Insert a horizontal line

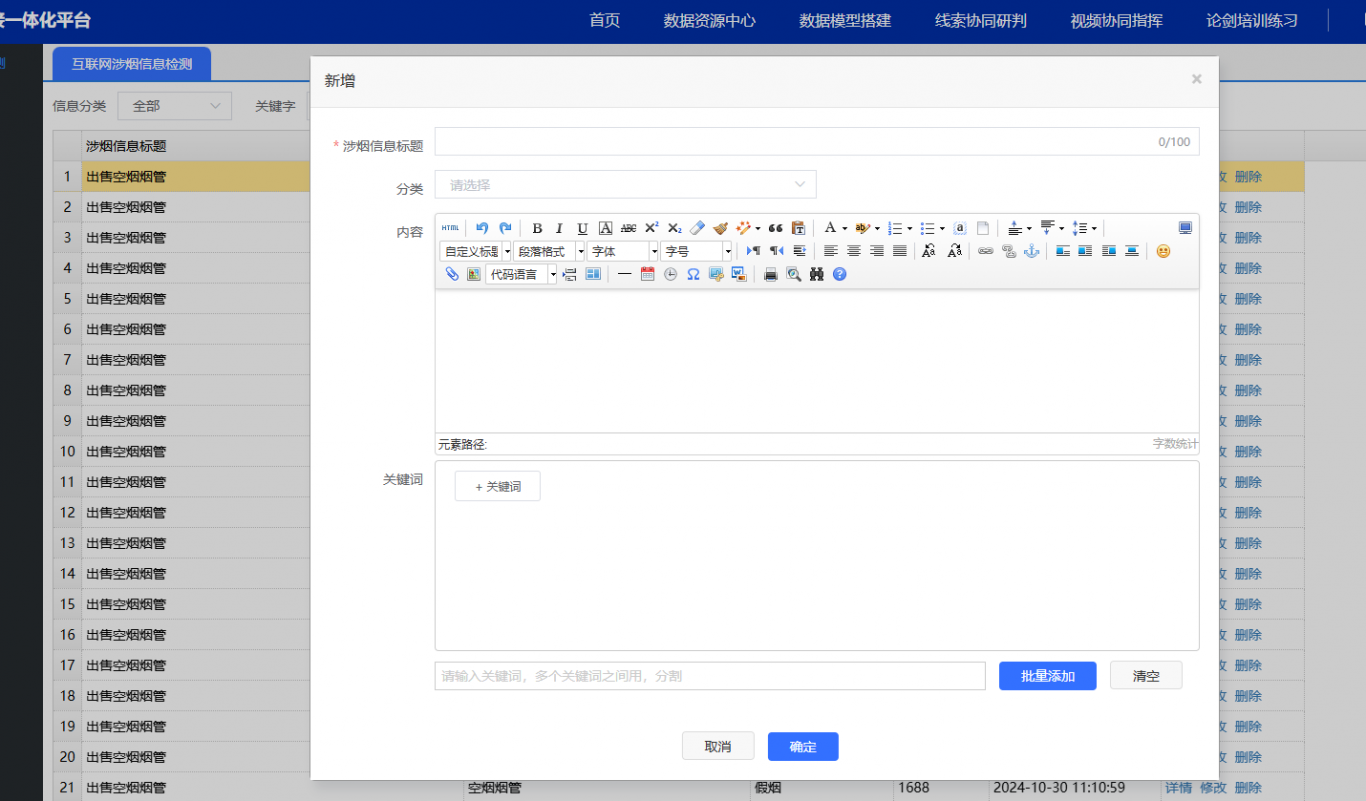click(x=624, y=274)
